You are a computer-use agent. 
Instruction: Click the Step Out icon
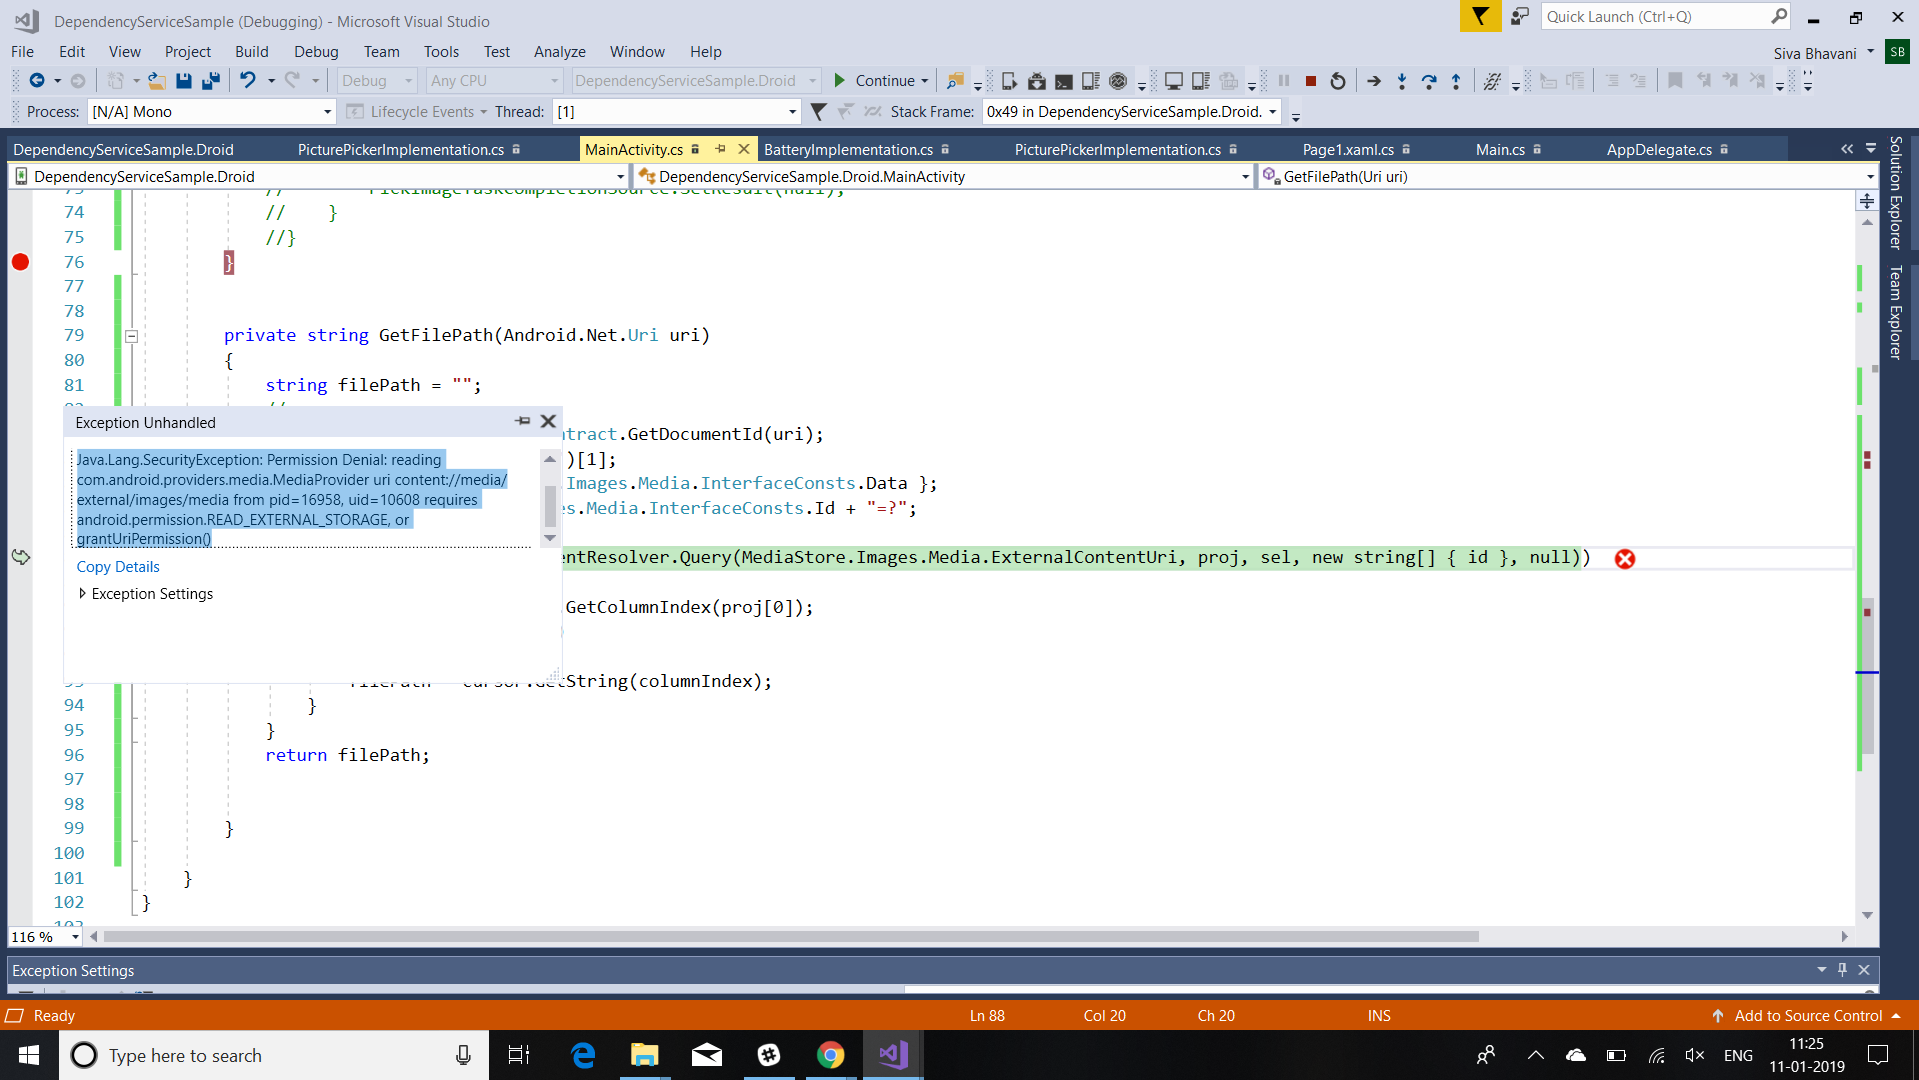coord(1456,81)
